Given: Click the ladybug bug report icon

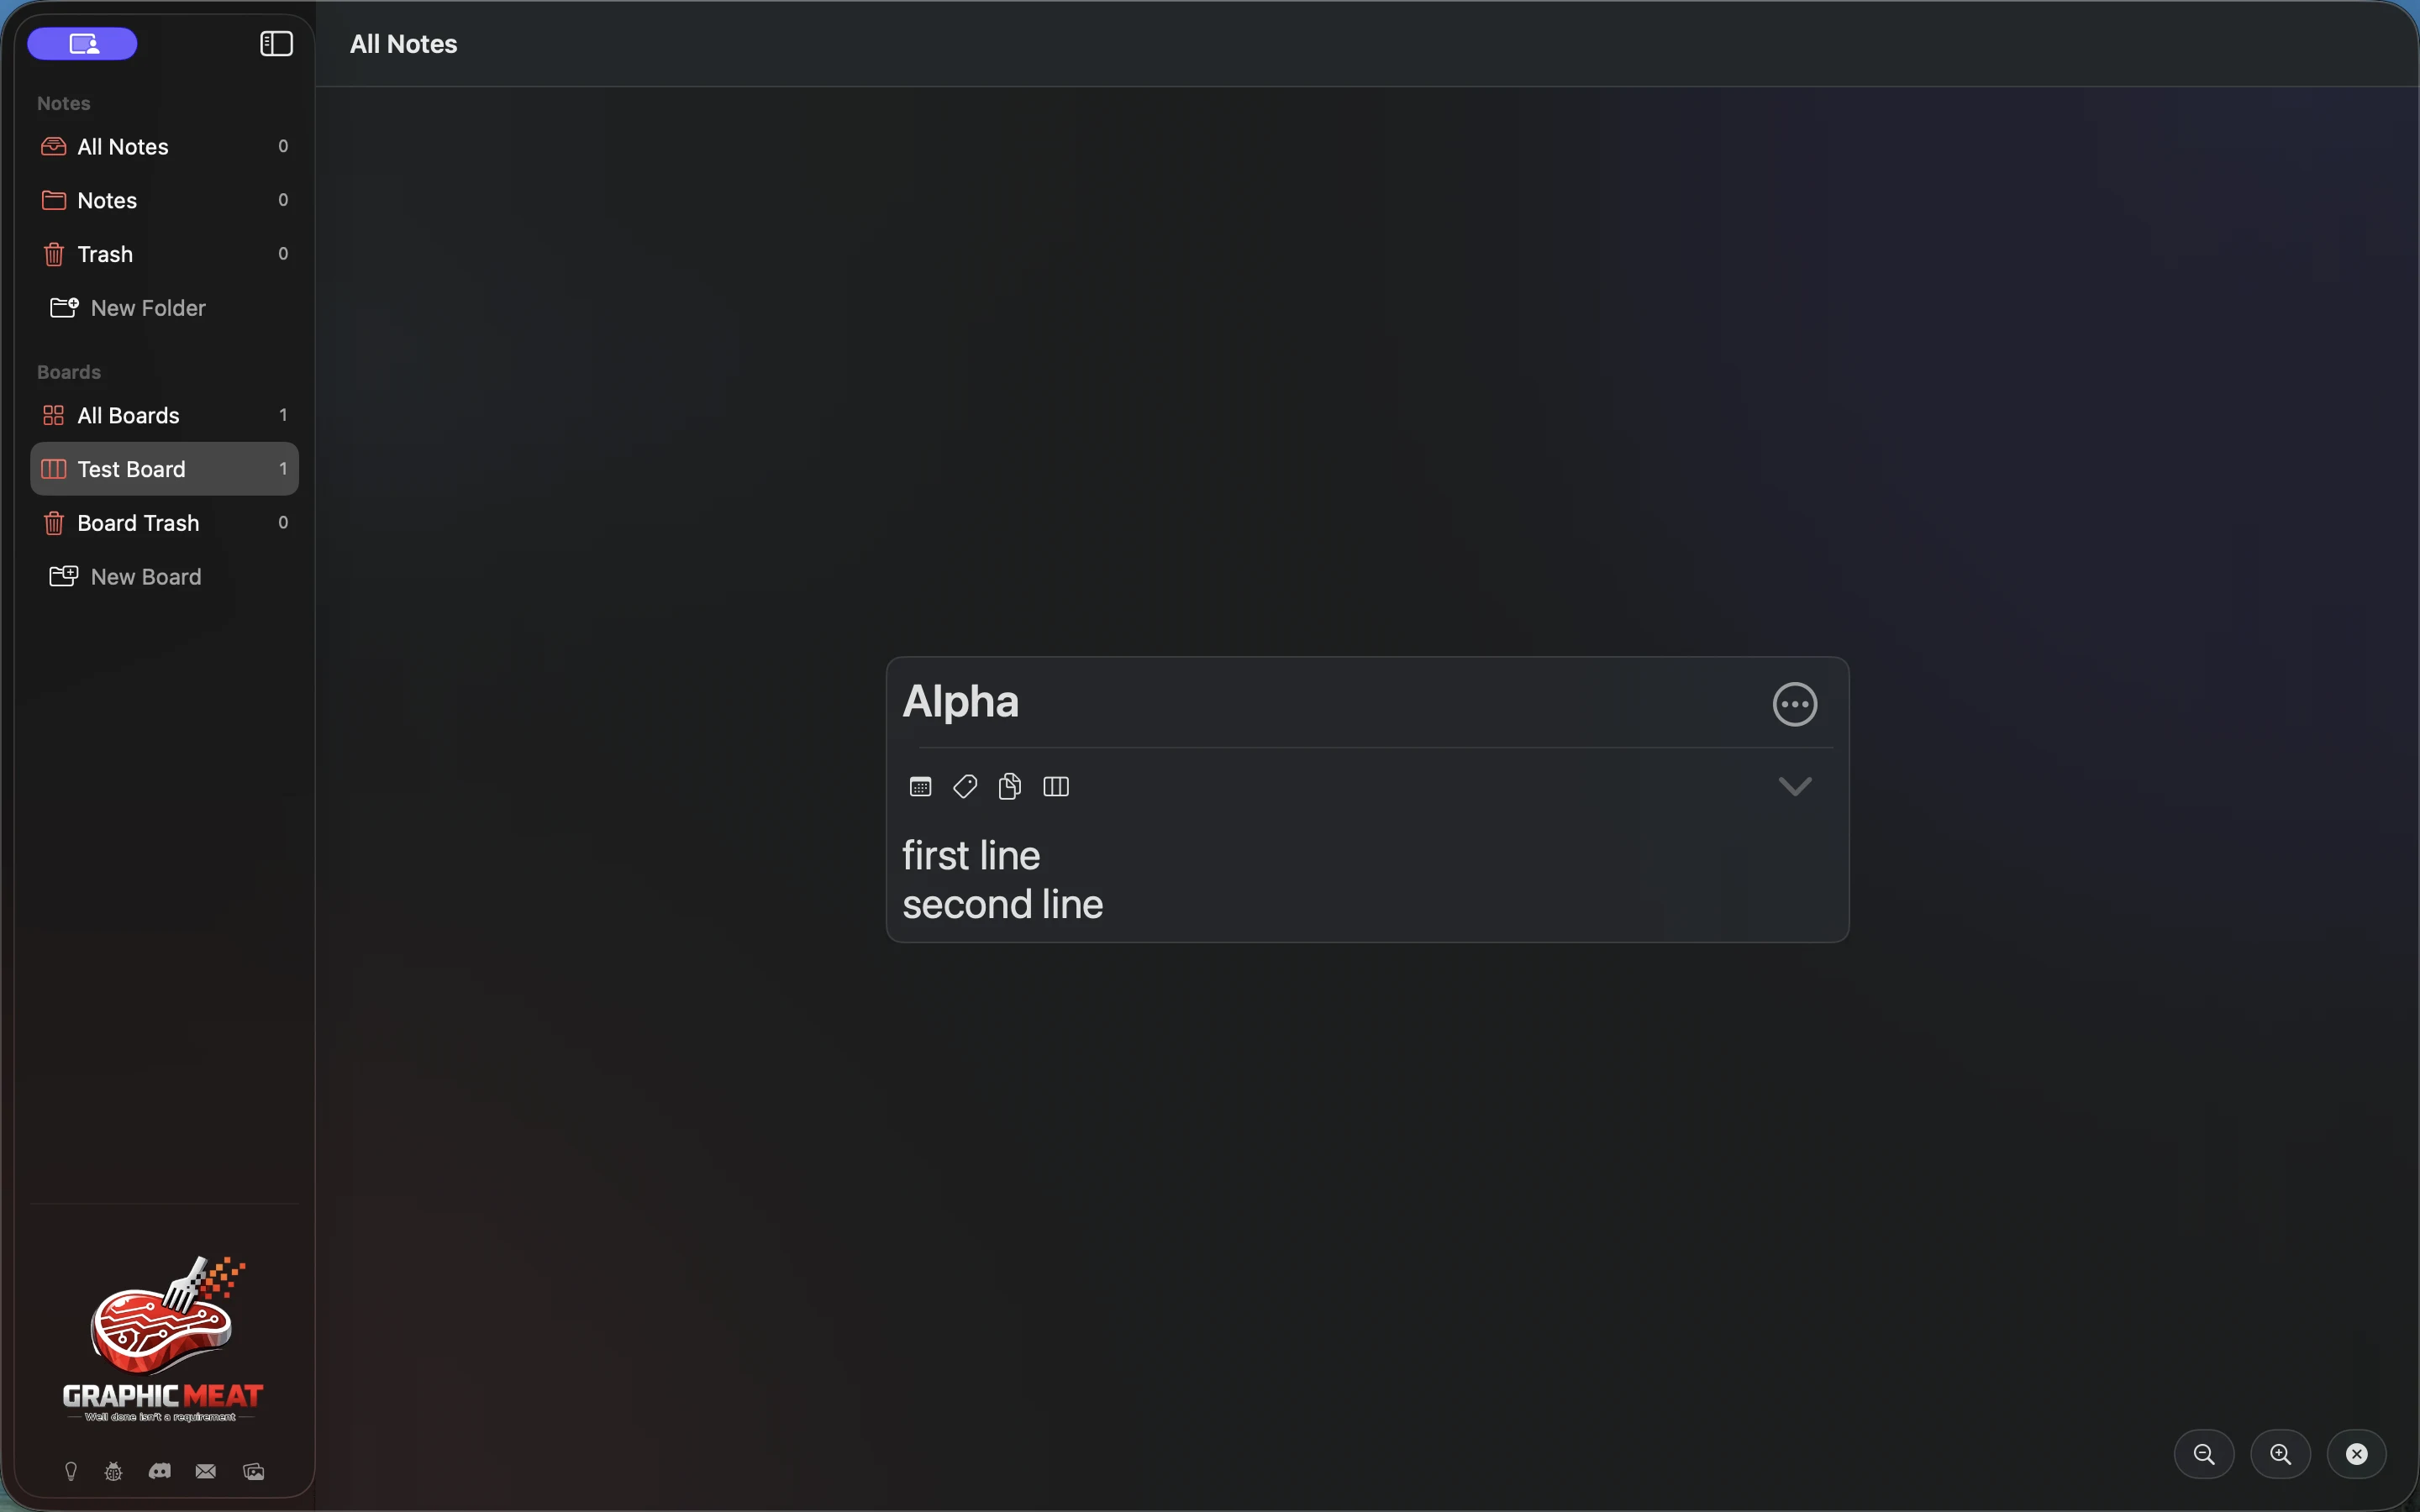Looking at the screenshot, I should pos(114,1472).
